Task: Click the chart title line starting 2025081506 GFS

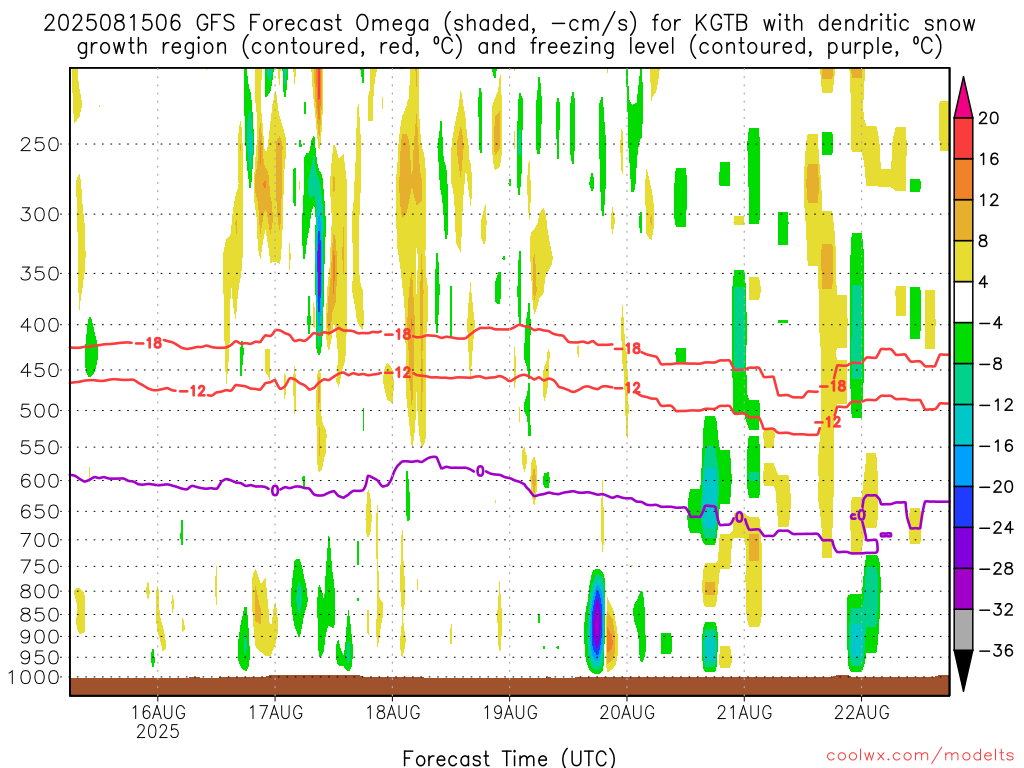Action: click(x=509, y=23)
